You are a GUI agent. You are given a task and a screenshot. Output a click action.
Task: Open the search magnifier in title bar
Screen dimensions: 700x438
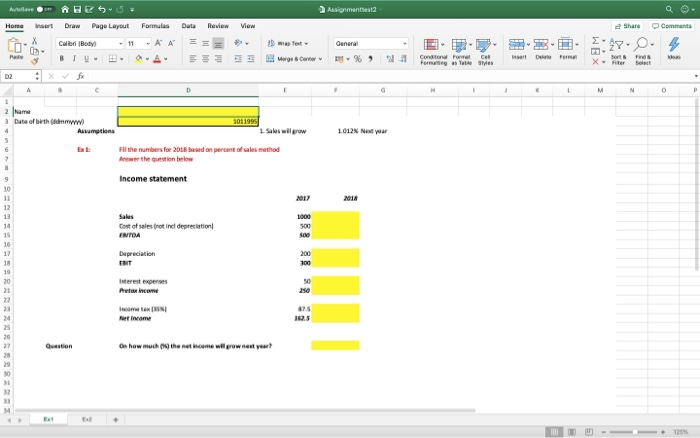[x=669, y=9]
